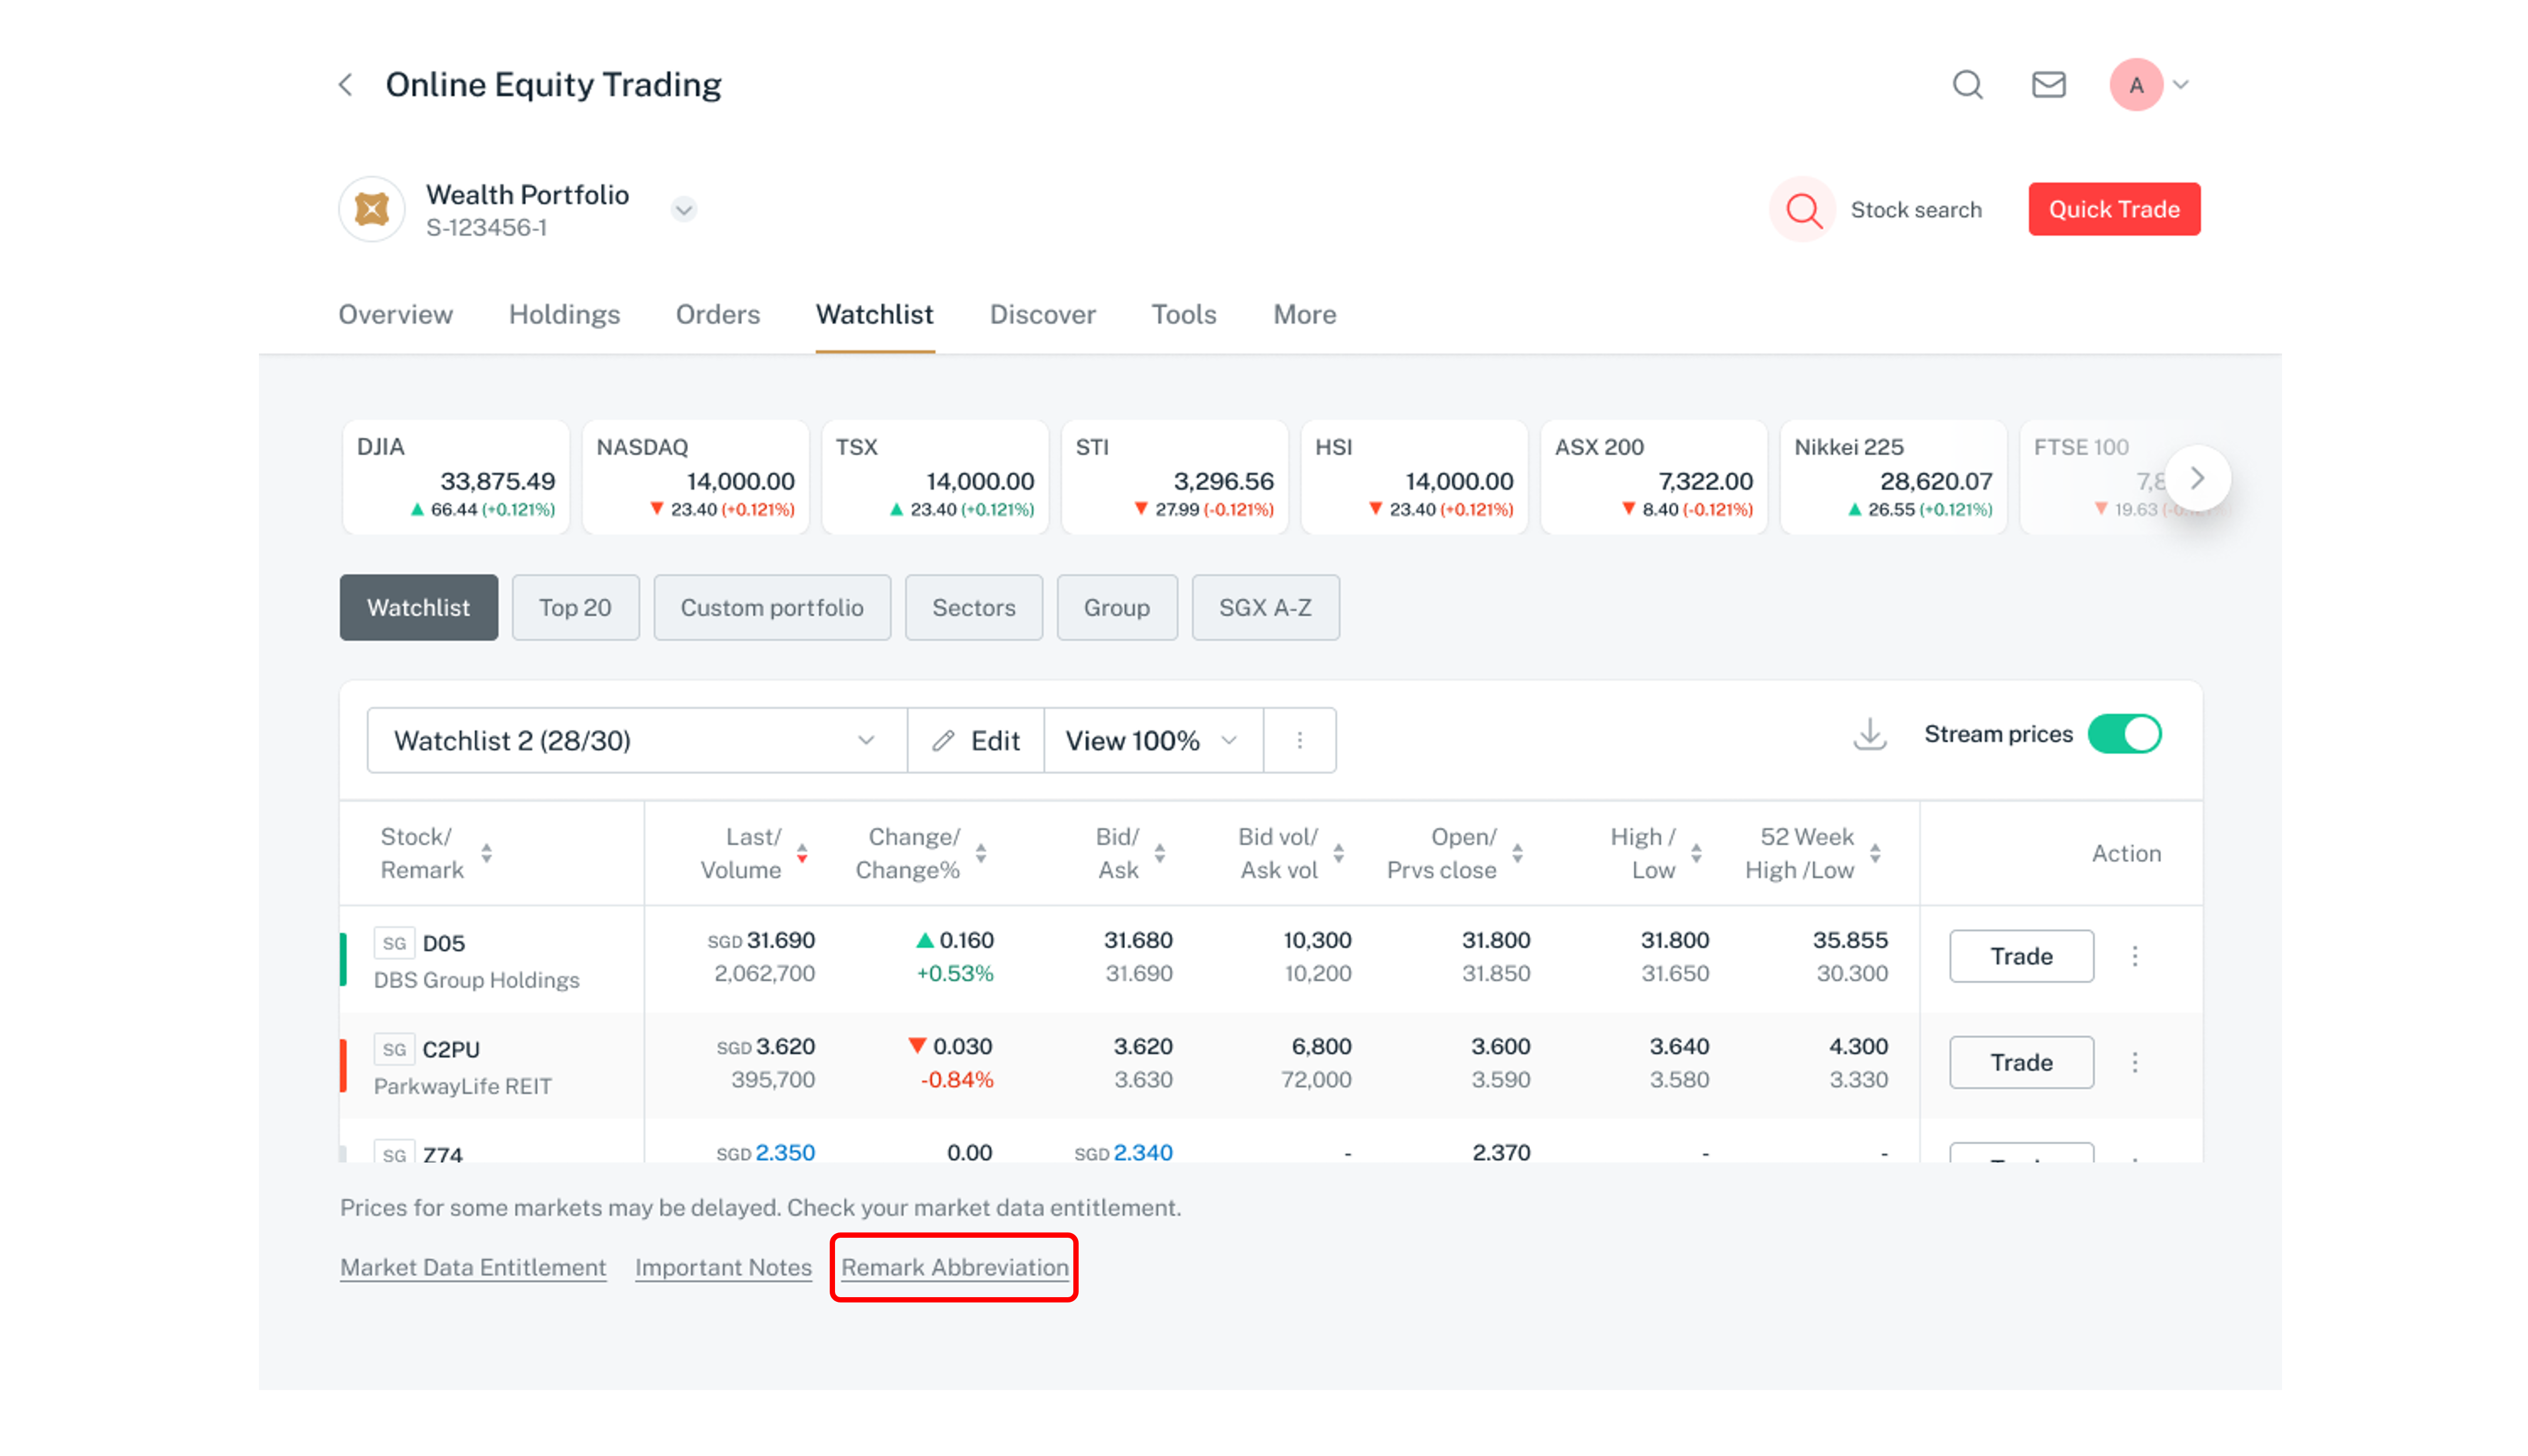
Task: Select the HSI index card
Action: [x=1413, y=477]
